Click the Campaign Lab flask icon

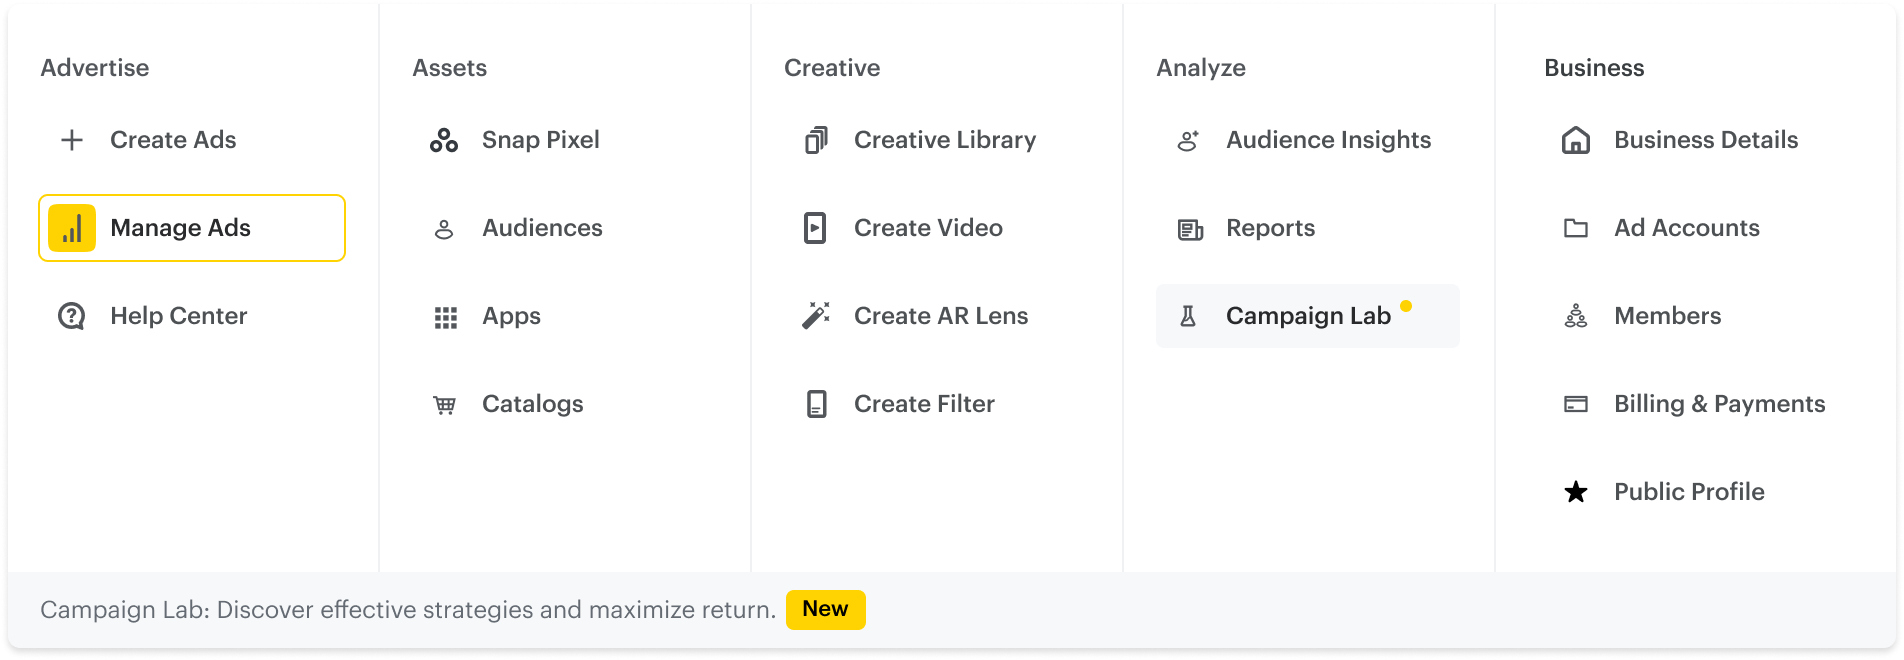pos(1188,316)
